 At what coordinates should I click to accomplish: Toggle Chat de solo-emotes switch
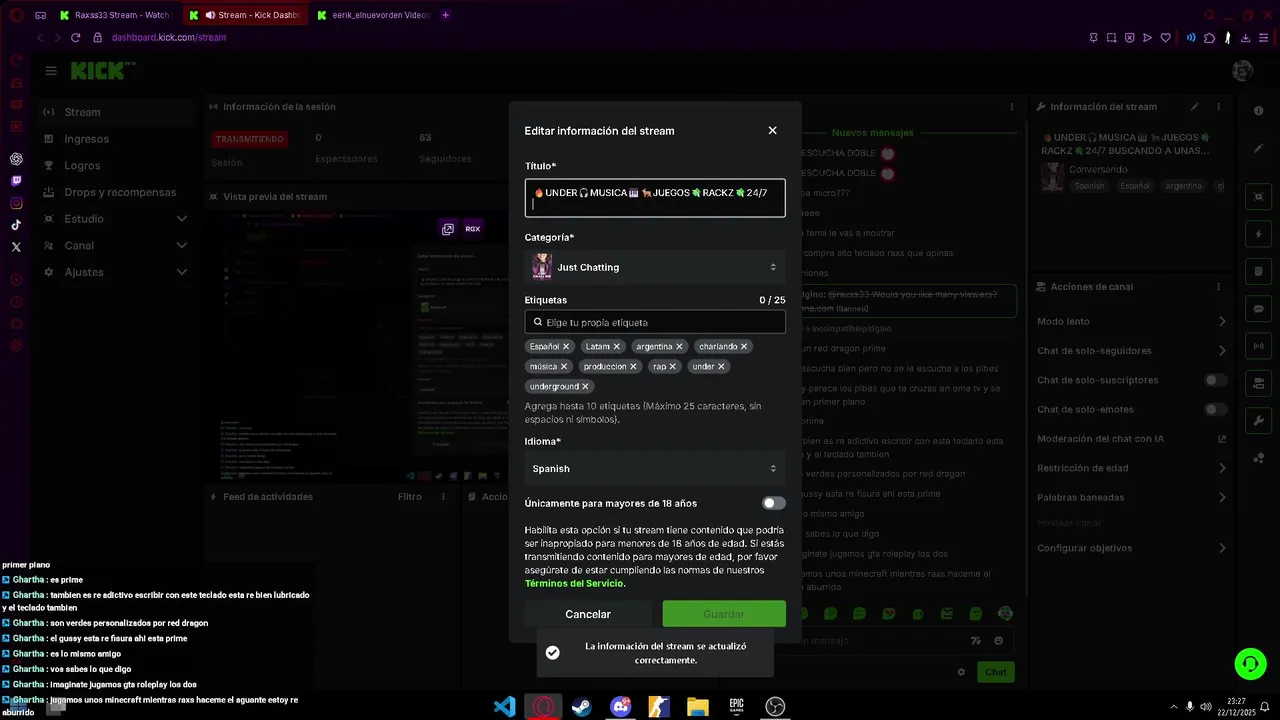pyautogui.click(x=1216, y=409)
